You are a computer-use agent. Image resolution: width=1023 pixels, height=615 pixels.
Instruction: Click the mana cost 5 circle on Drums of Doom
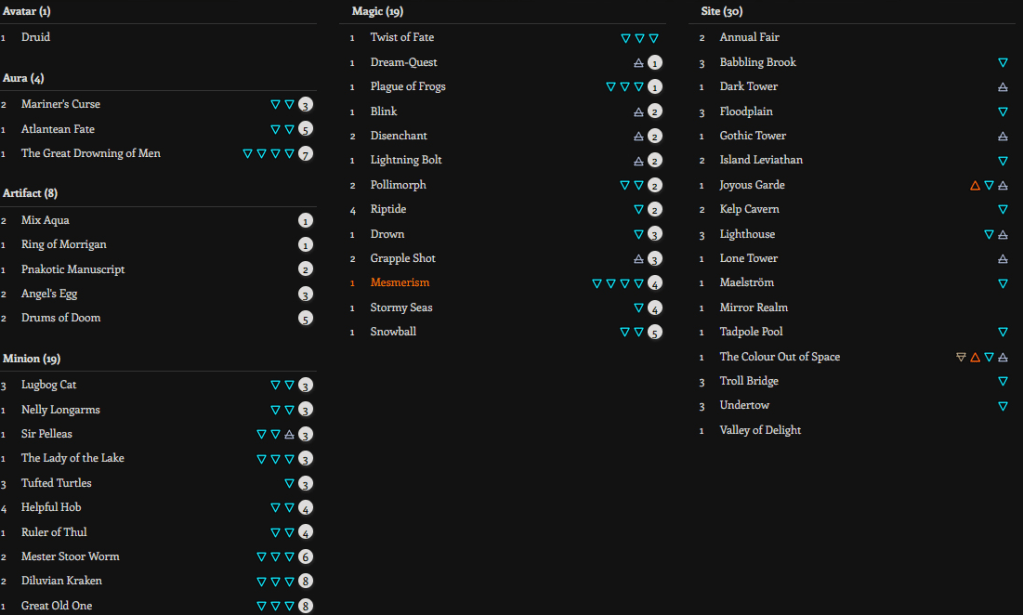[306, 319]
